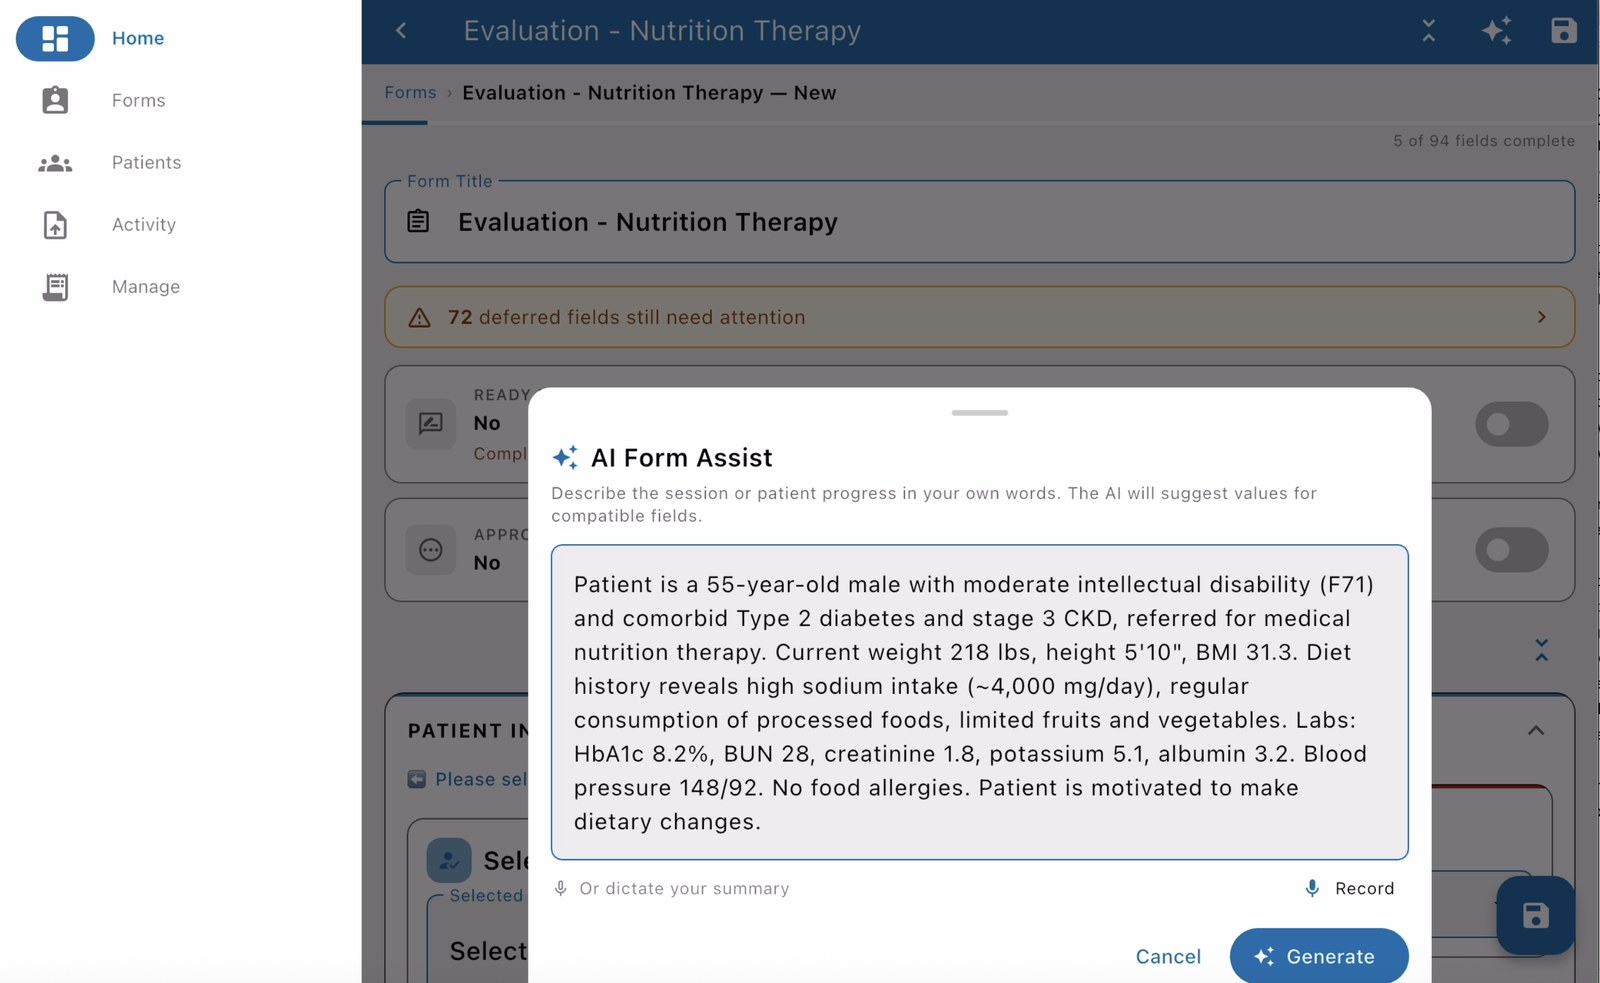
Task: Open AI assist via the sparkle icon in header
Action: (x=1497, y=31)
